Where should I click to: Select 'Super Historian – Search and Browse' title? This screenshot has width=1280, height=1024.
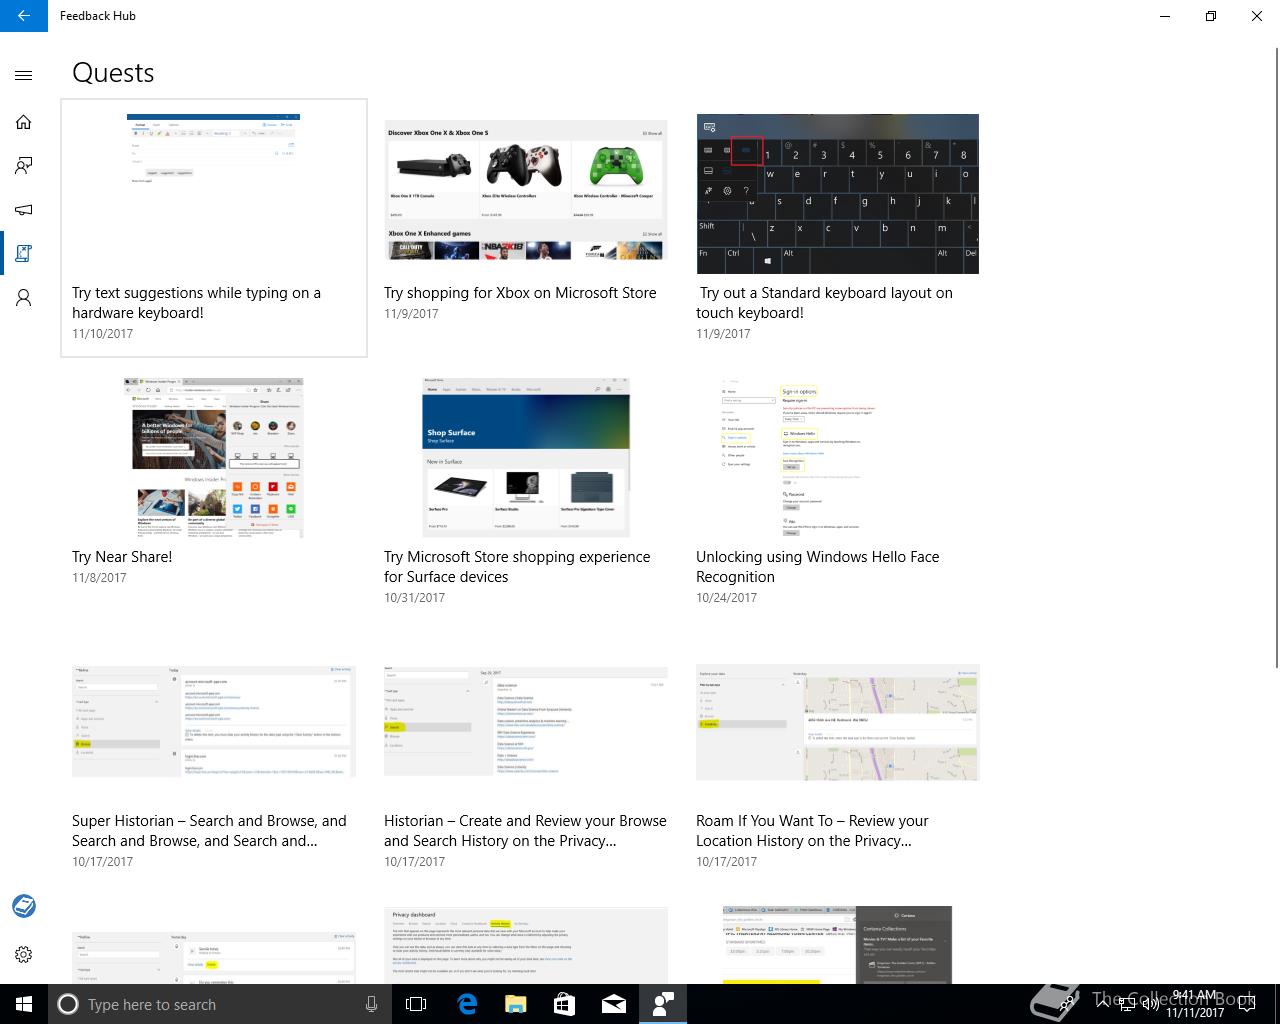(x=209, y=831)
